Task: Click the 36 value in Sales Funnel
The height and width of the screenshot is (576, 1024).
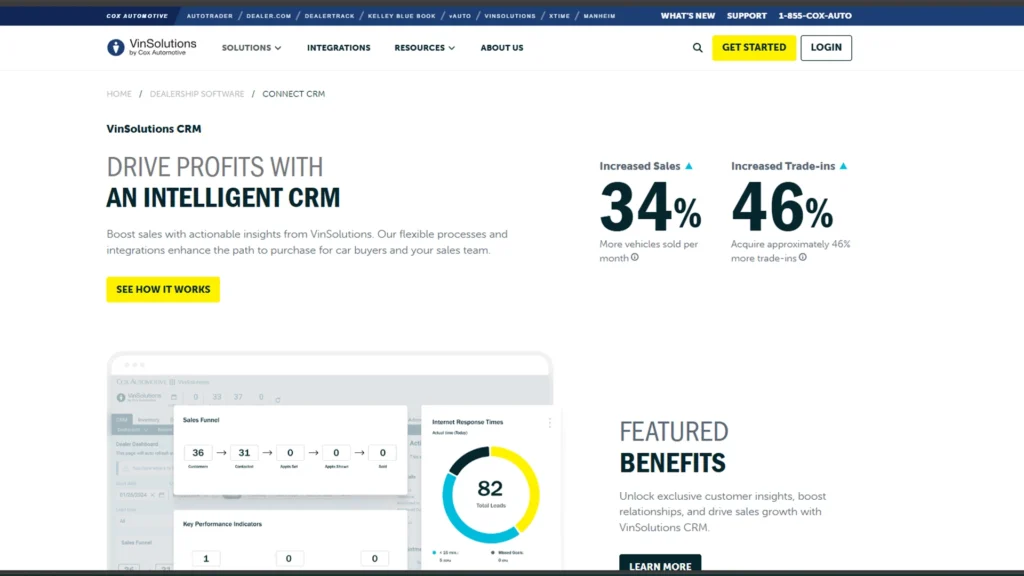Action: (x=198, y=453)
